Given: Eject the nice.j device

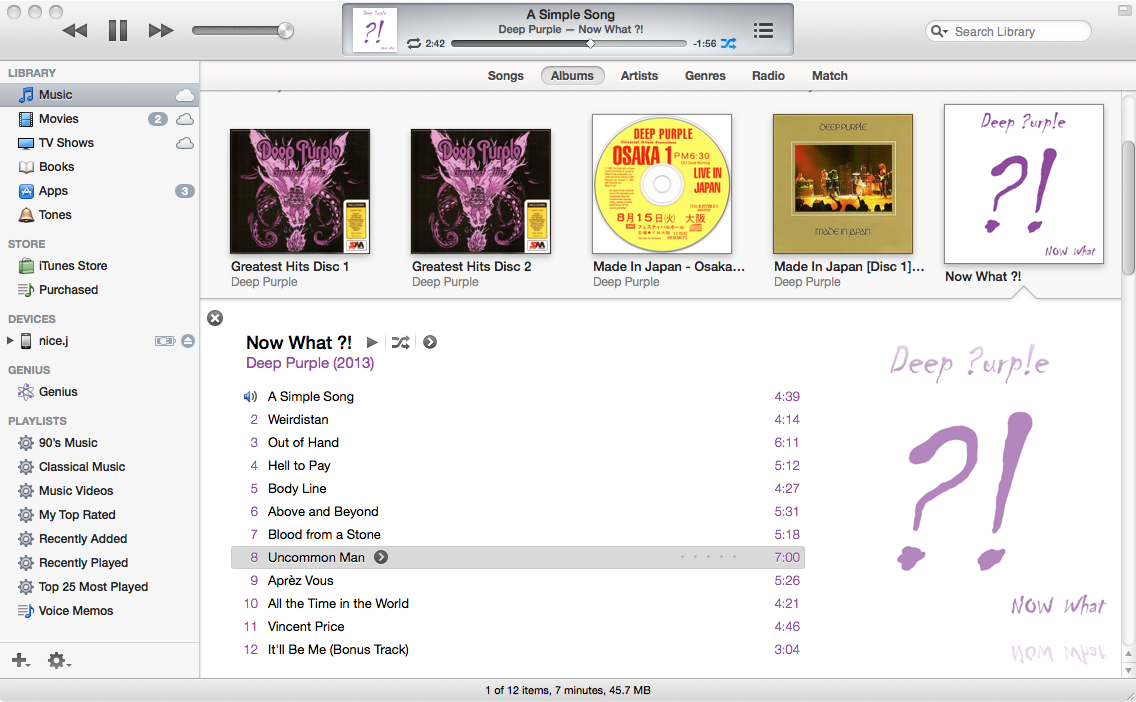Looking at the screenshot, I should click(x=188, y=340).
